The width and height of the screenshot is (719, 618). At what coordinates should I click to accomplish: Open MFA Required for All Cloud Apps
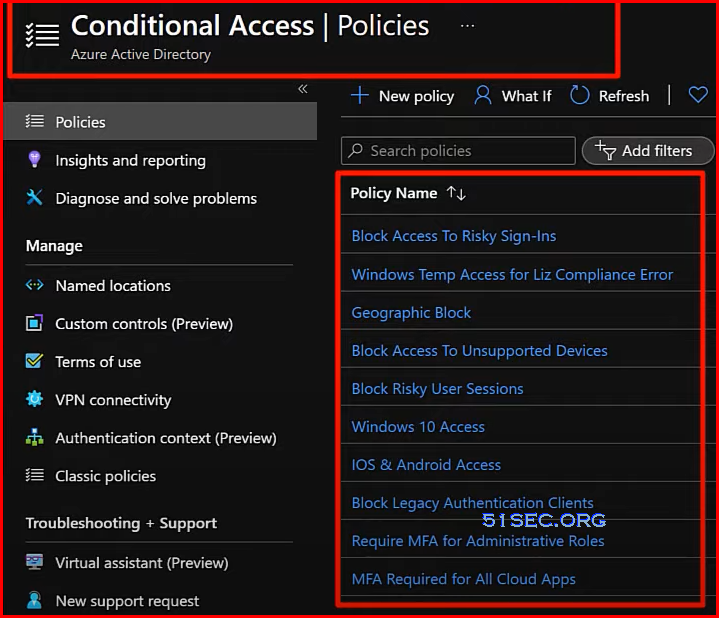click(x=464, y=579)
